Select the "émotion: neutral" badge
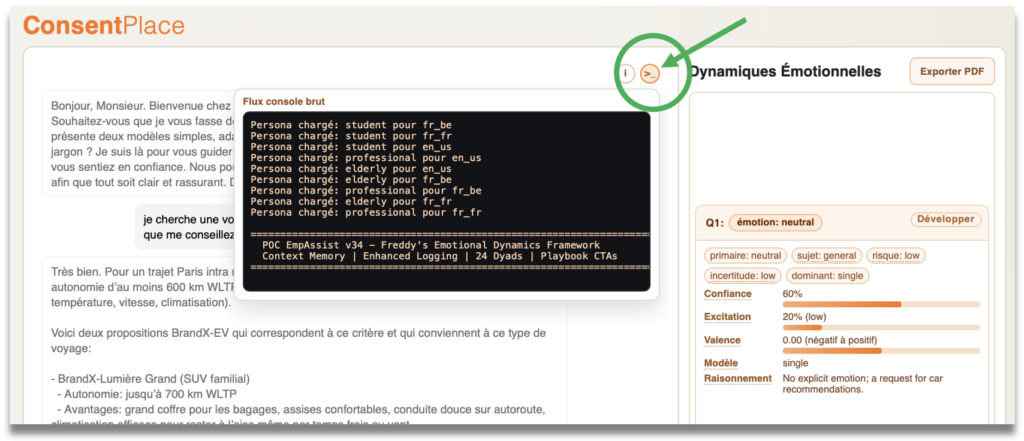The image size is (1024, 441). (774, 222)
